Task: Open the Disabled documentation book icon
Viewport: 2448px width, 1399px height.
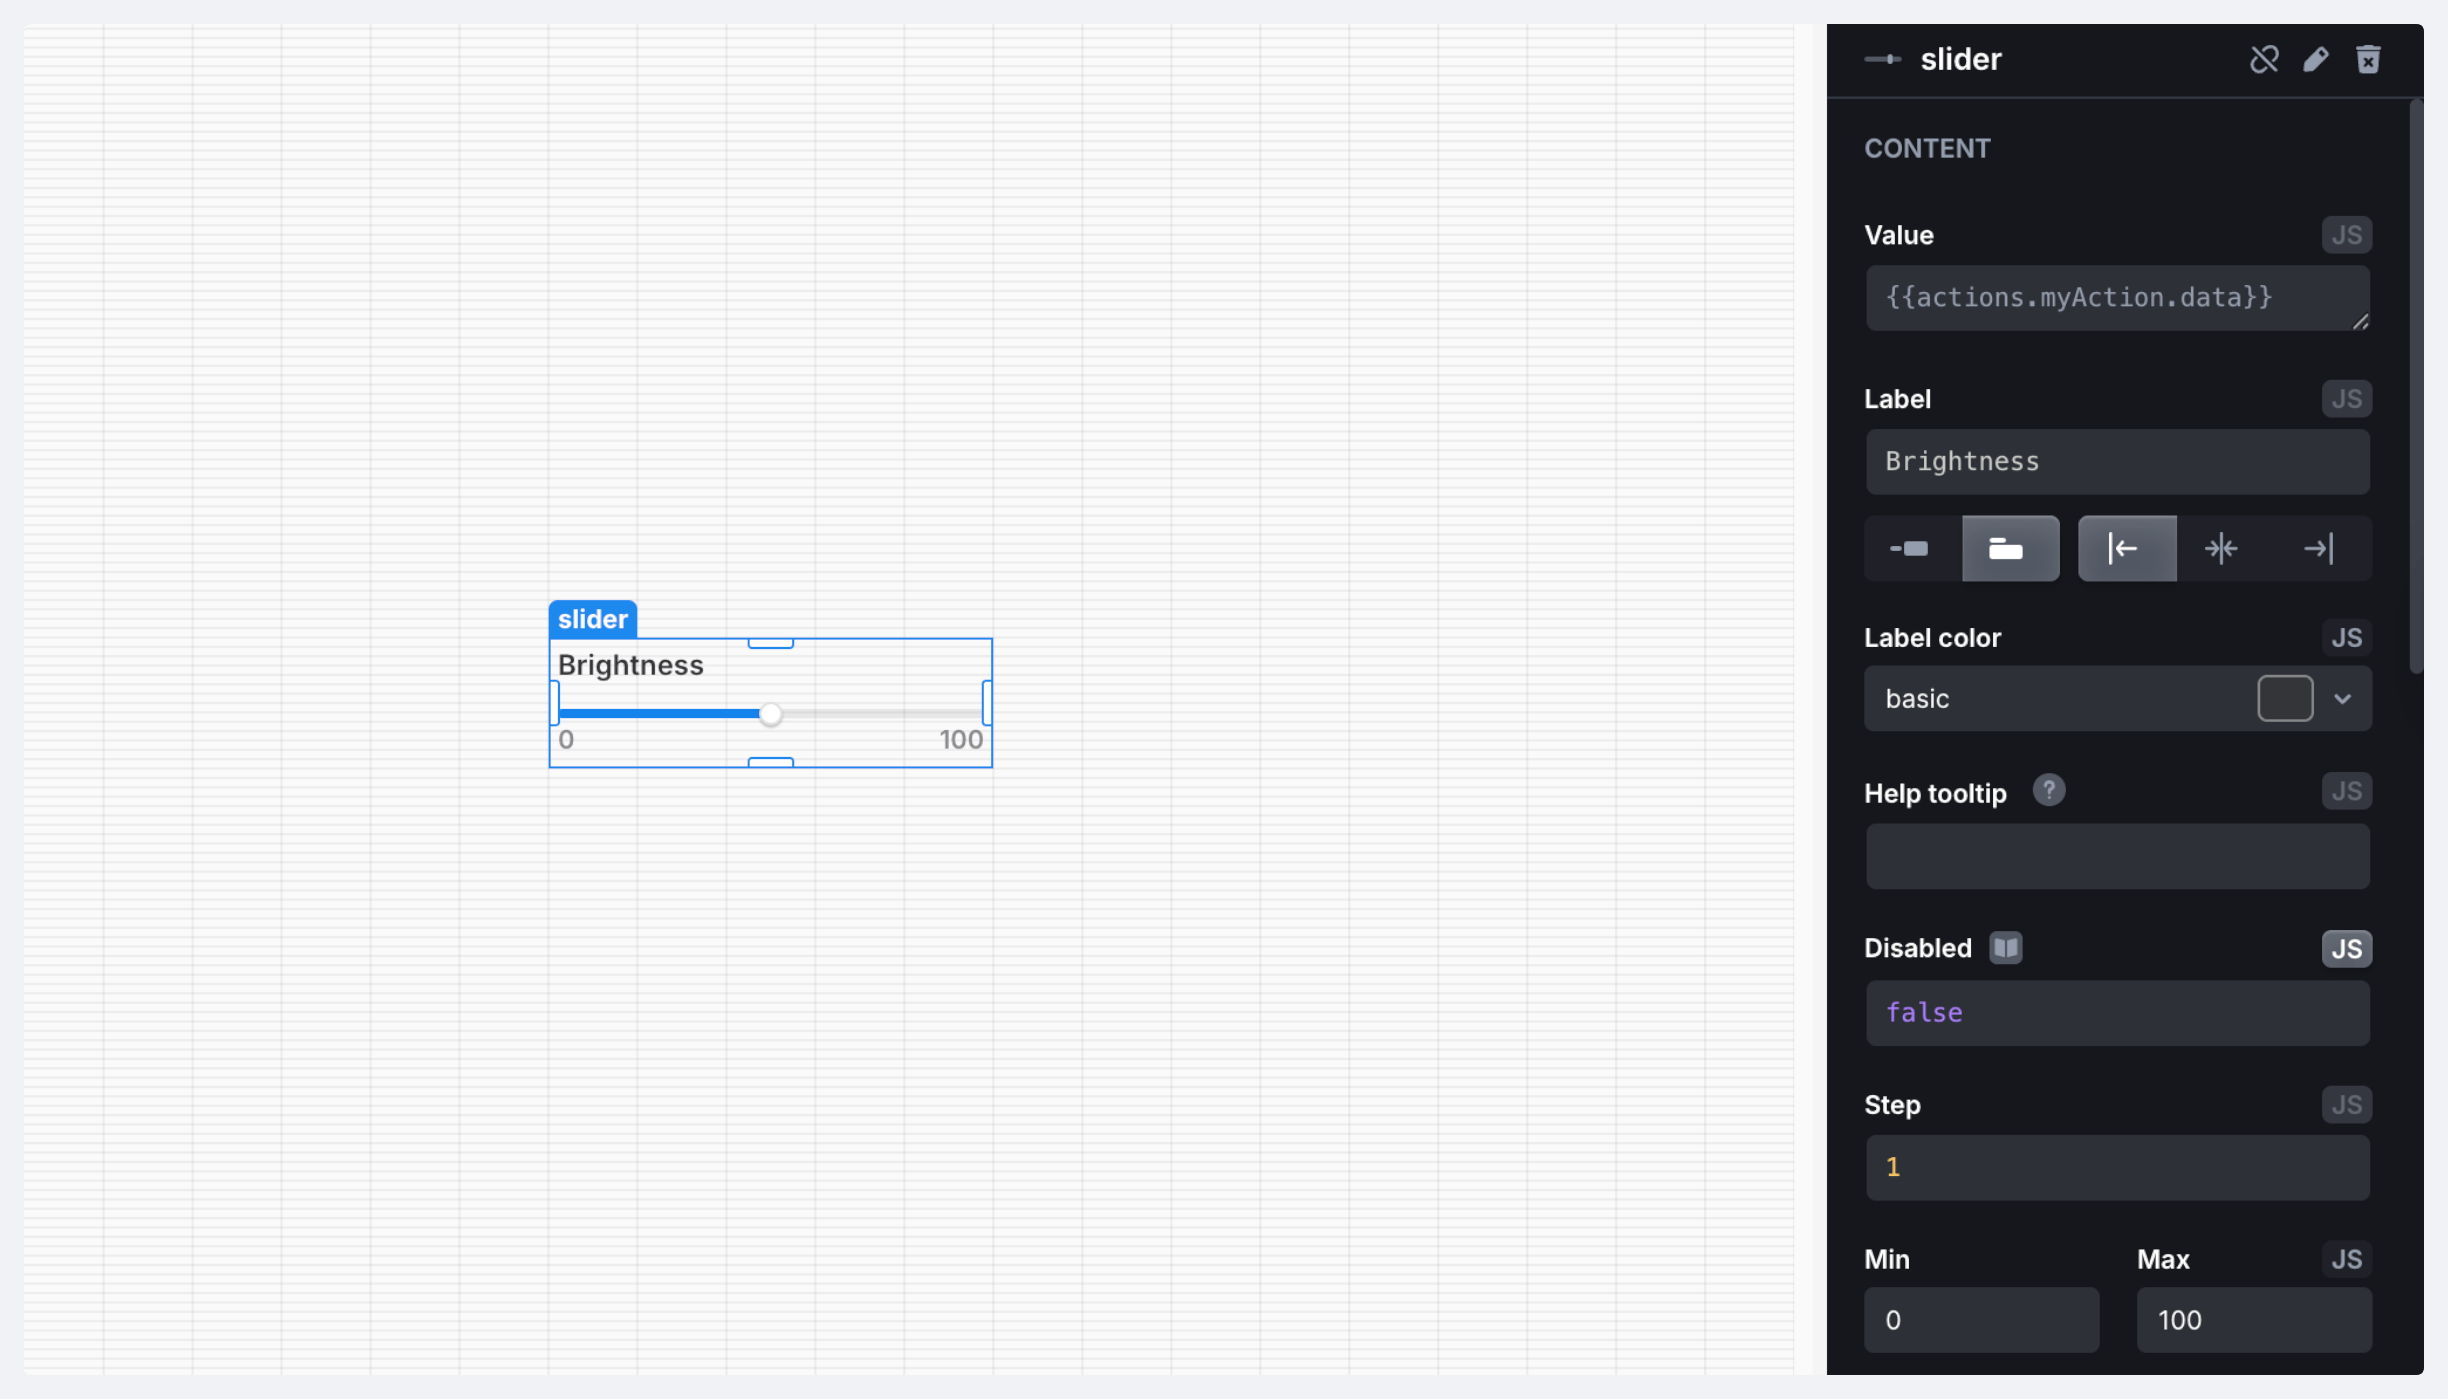Action: tap(2005, 947)
